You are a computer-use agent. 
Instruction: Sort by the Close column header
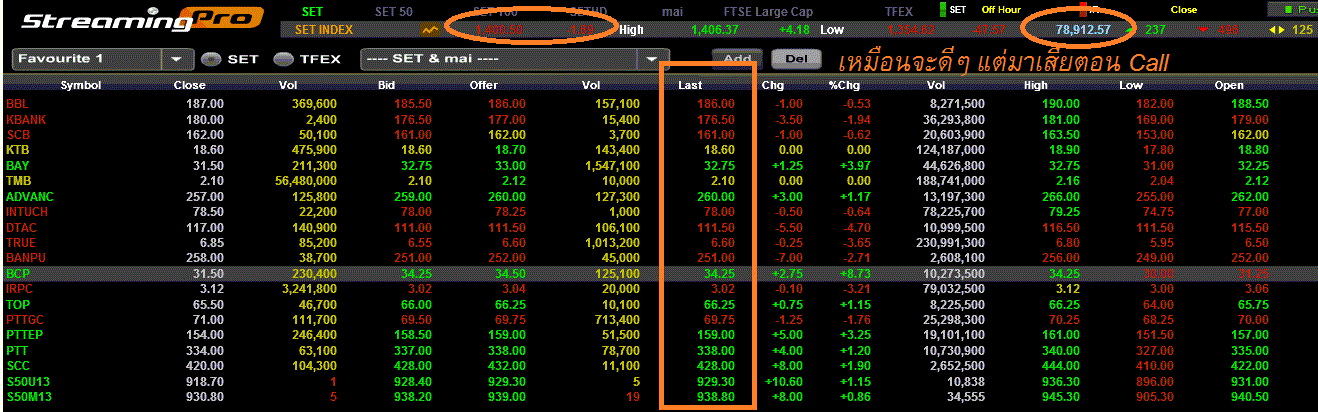(x=189, y=85)
